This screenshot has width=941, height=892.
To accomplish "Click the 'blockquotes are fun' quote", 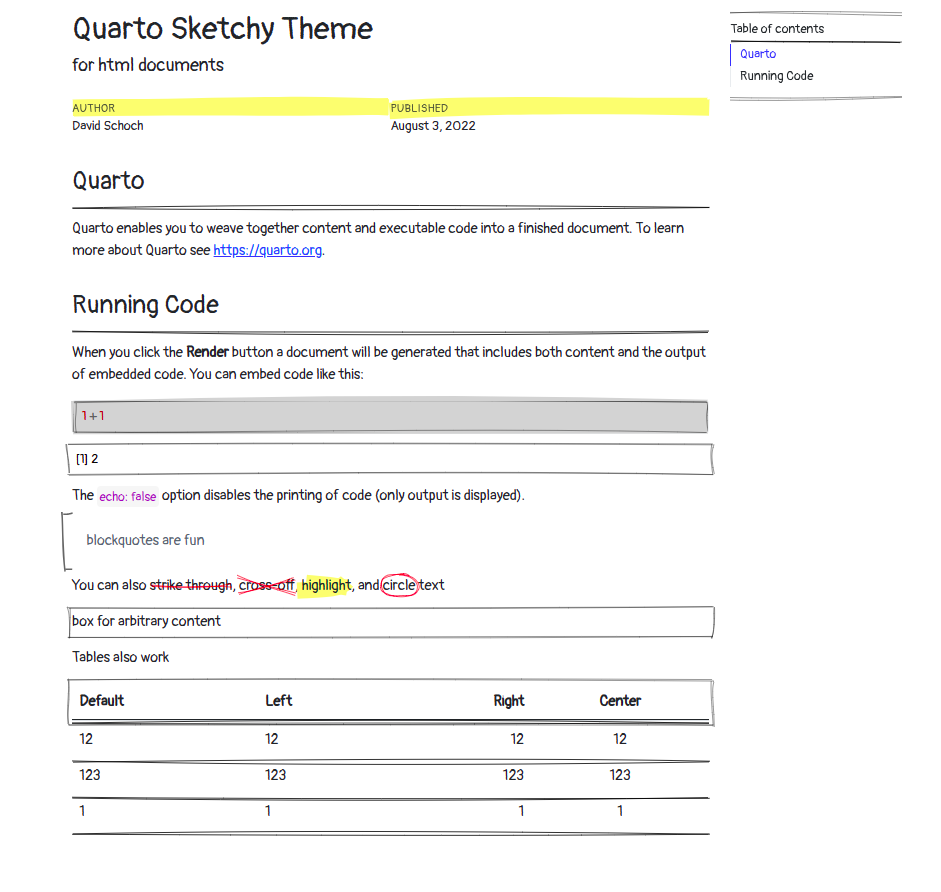I will coord(145,540).
